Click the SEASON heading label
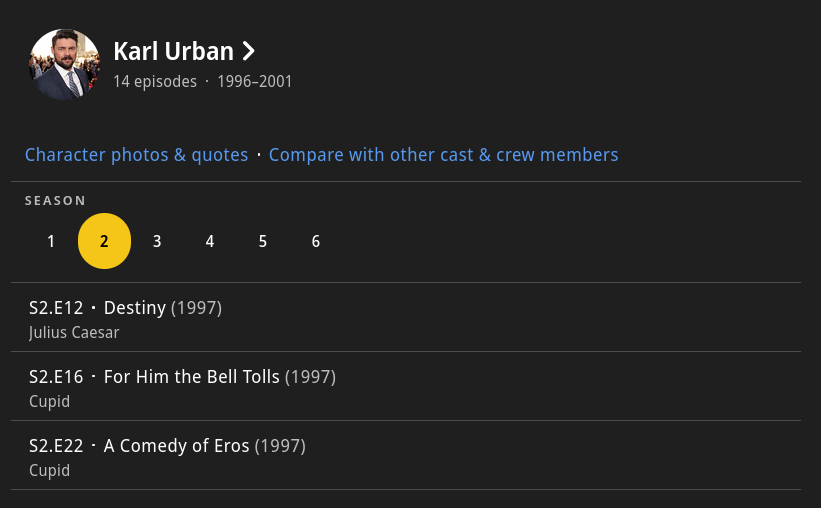 [55, 201]
